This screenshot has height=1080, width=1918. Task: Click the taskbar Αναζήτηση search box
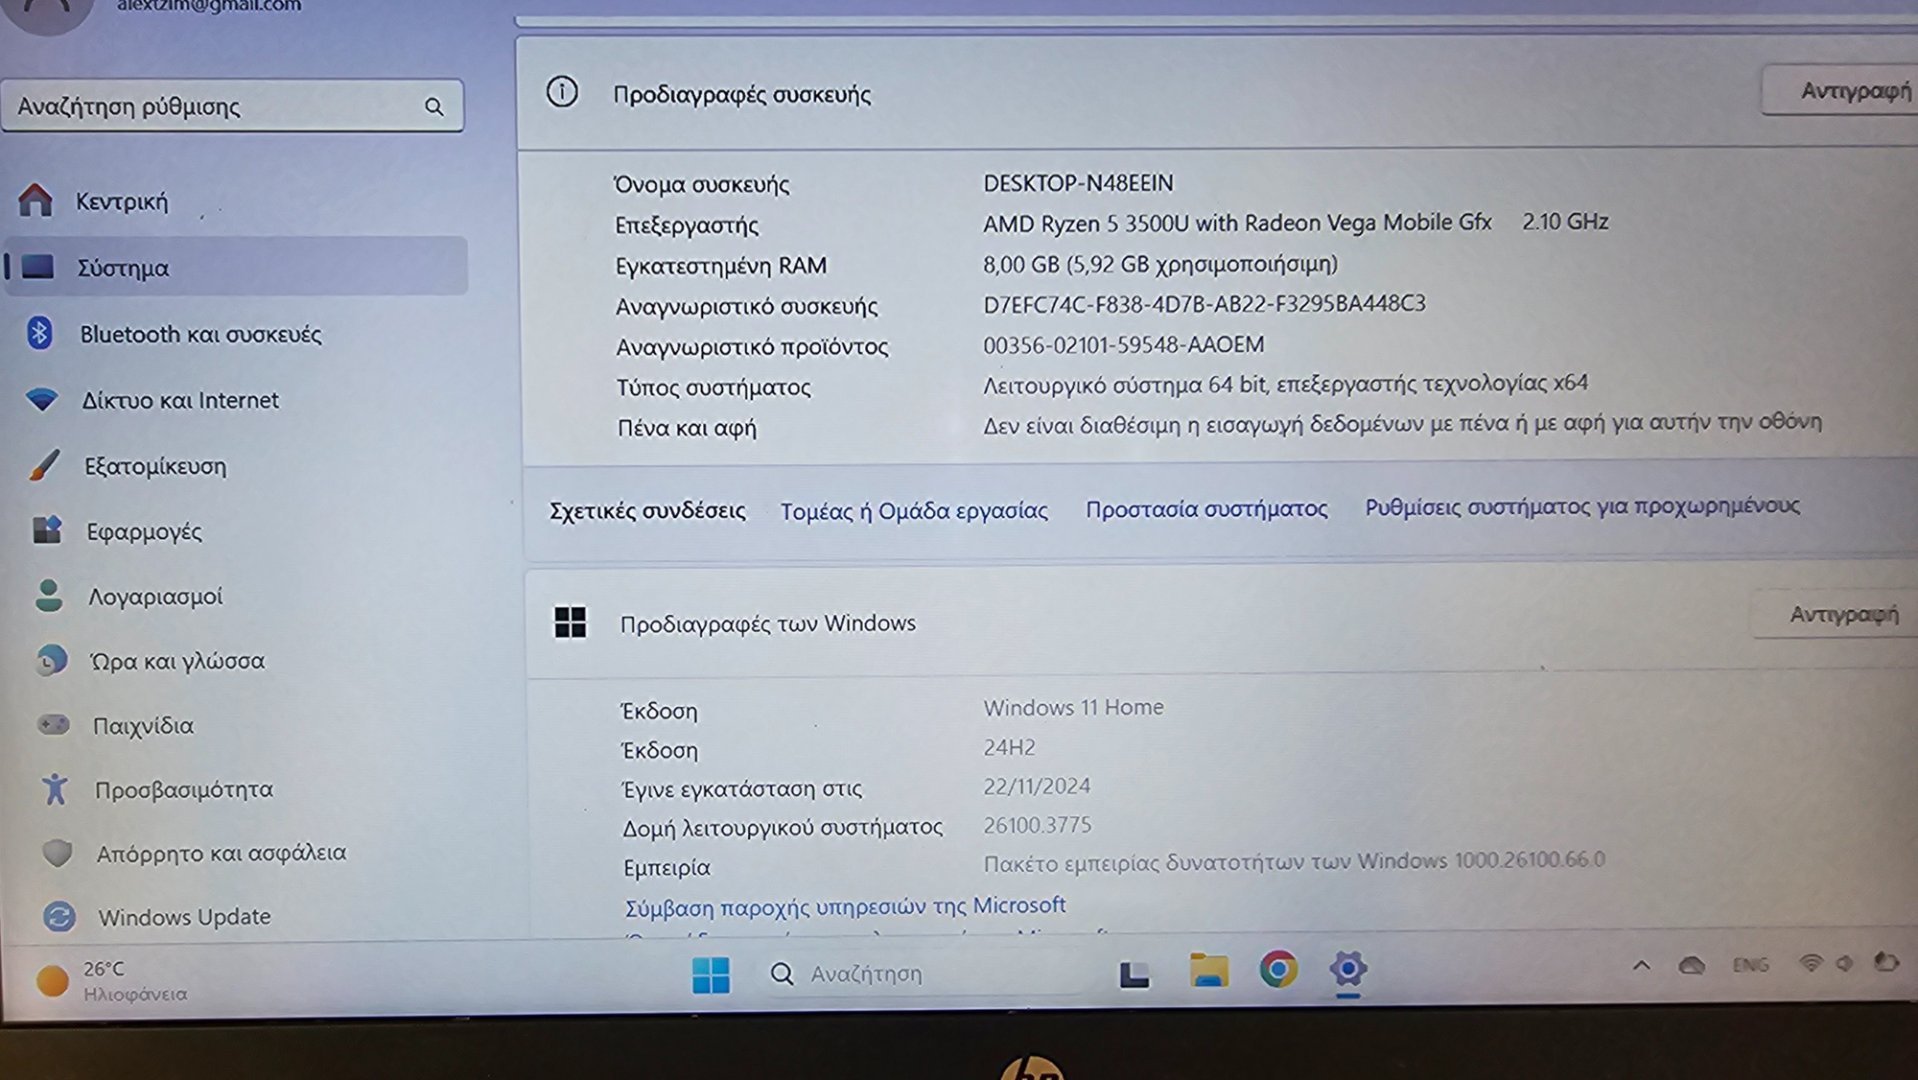coord(925,973)
